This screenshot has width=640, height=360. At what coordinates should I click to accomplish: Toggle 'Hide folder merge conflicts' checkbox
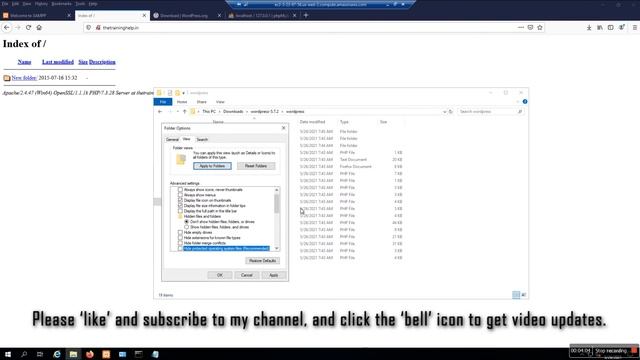click(180, 243)
